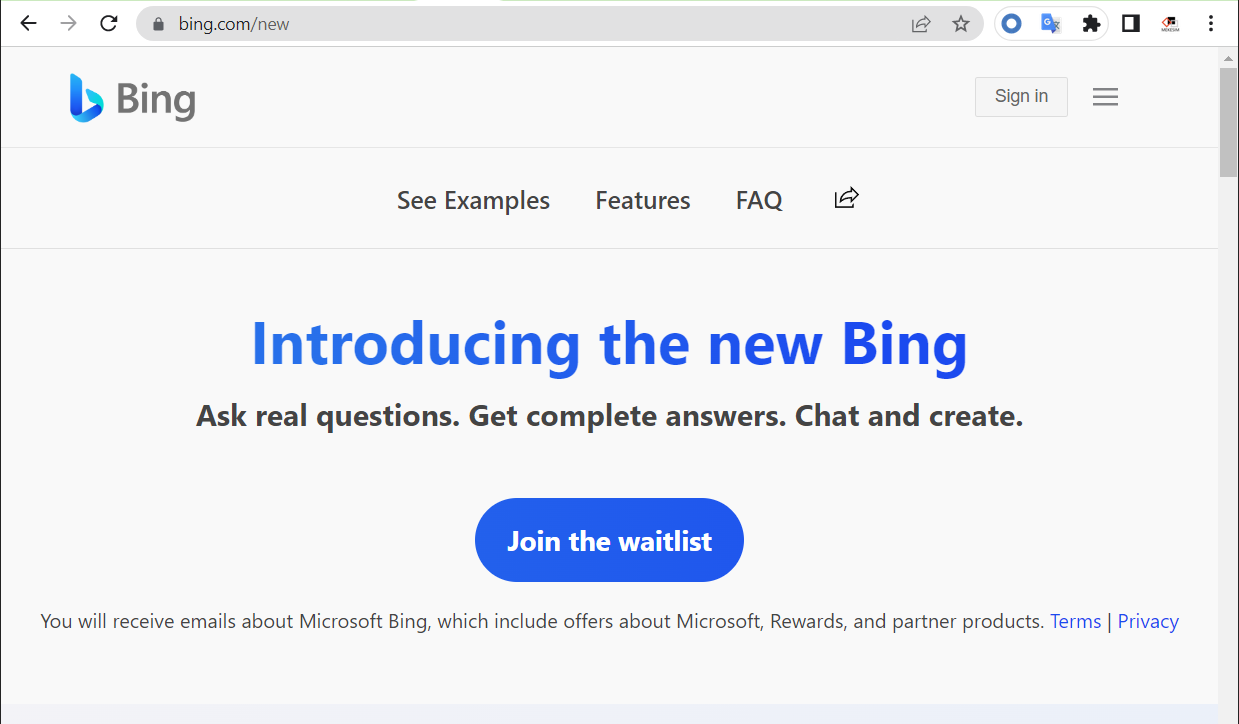1239x724 pixels.
Task: Click the blue circle extension icon
Action: click(x=1012, y=24)
